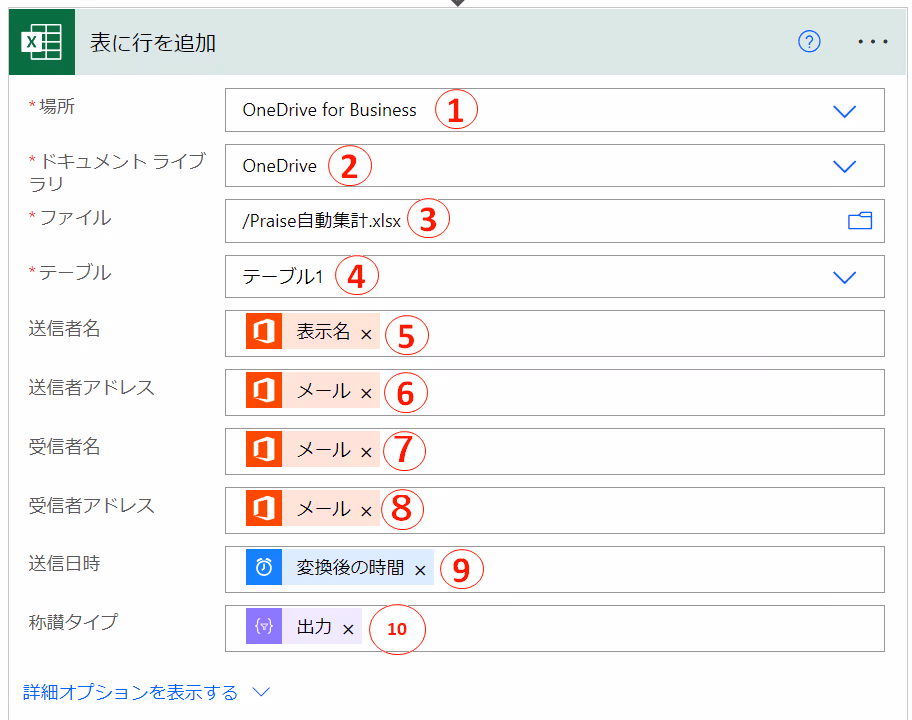Remove the 出力 token
The width and height of the screenshot is (912, 720).
(x=348, y=630)
